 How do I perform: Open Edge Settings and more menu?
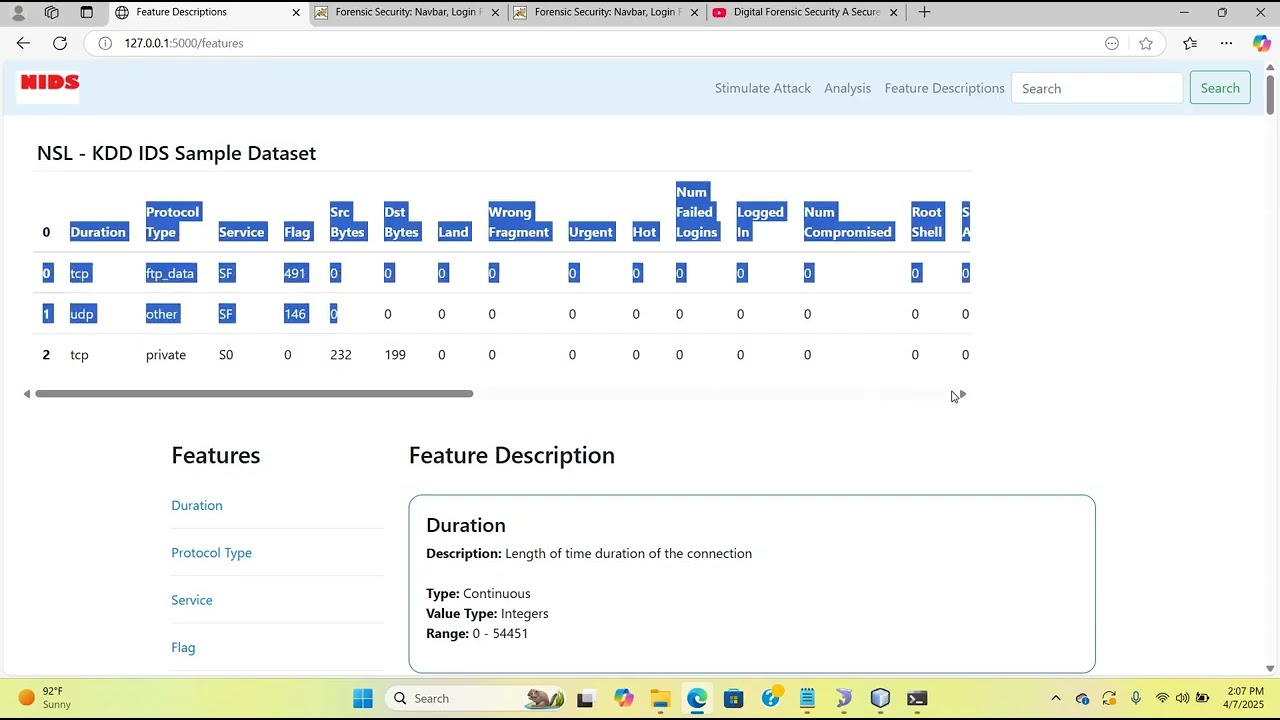pos(1226,43)
